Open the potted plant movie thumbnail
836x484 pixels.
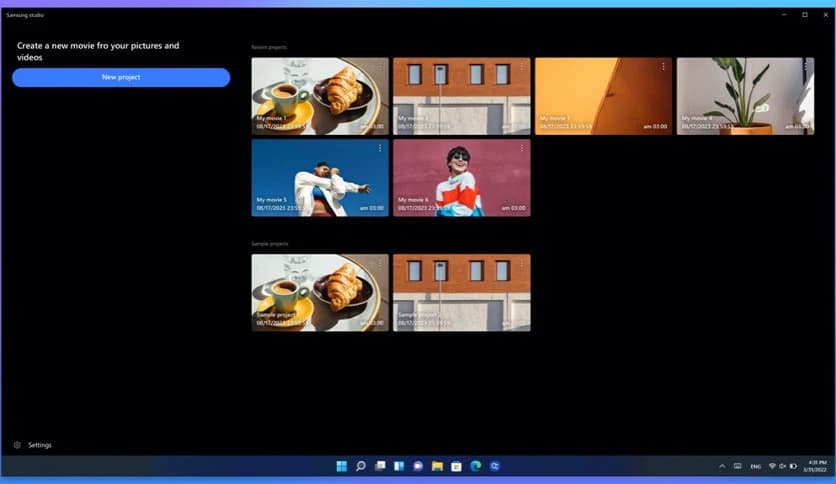pyautogui.click(x=745, y=96)
